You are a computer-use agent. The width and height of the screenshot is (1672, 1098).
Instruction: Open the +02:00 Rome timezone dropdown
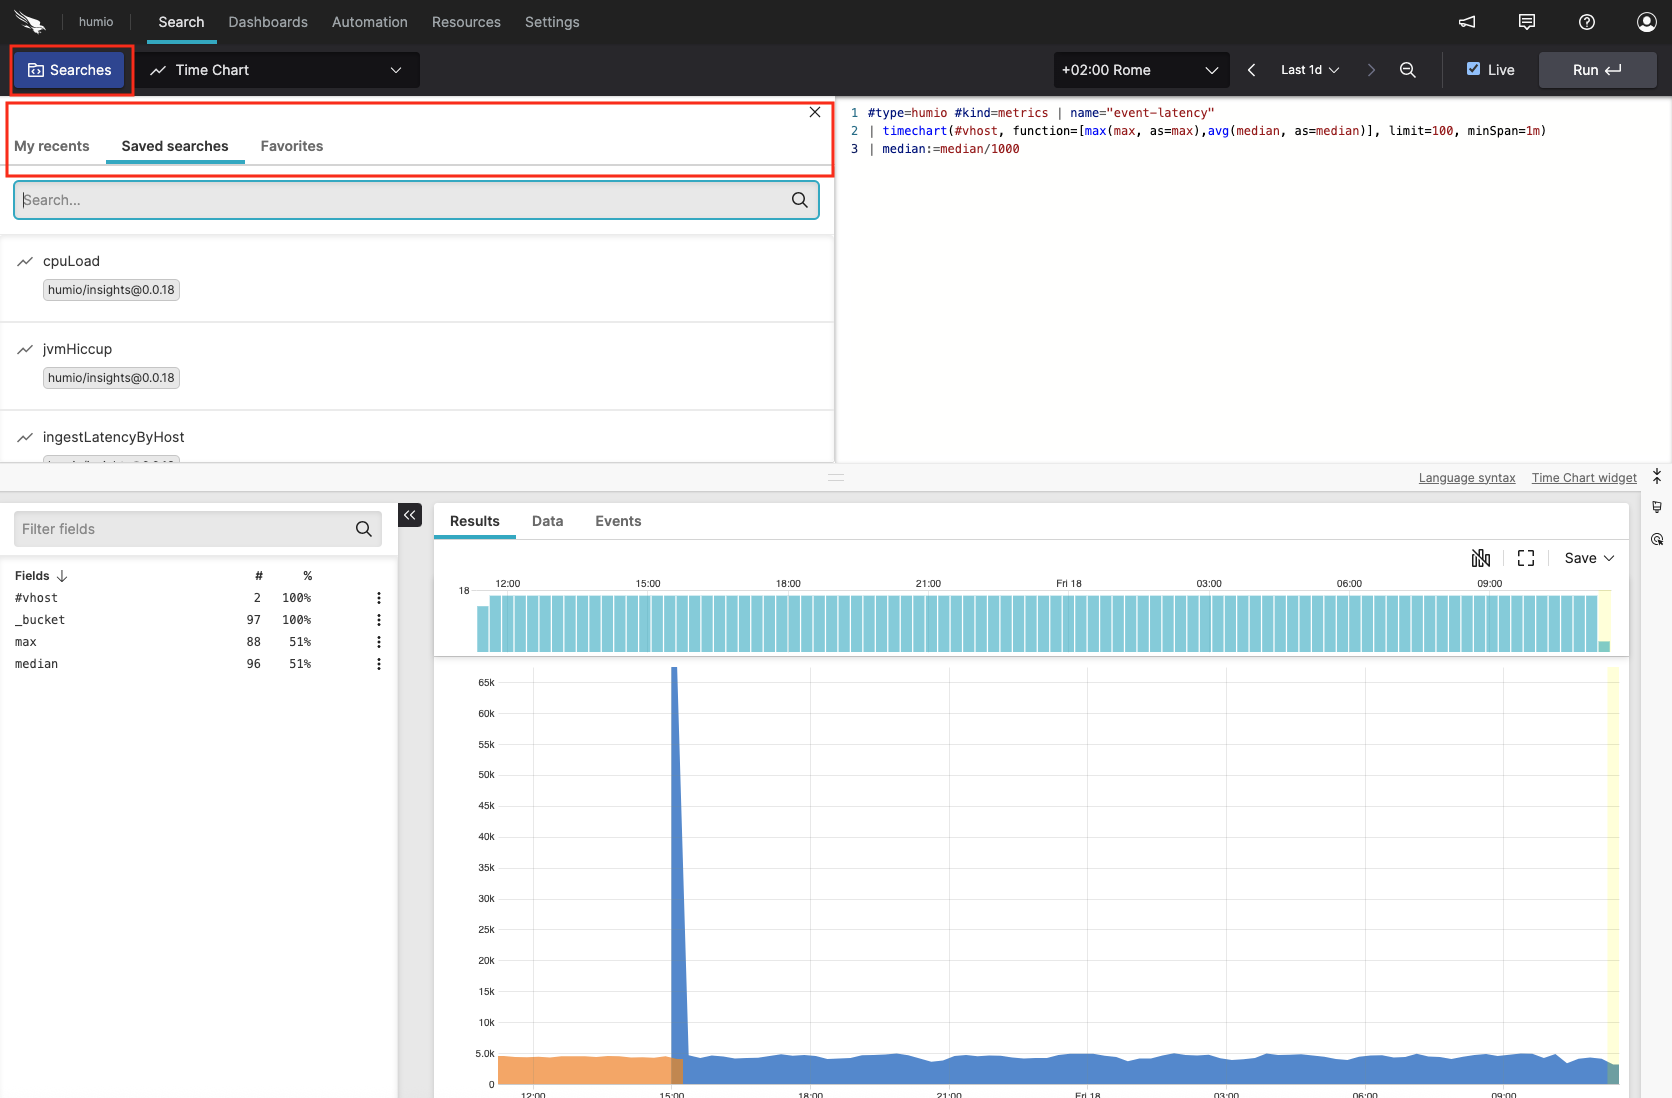(x=1140, y=70)
